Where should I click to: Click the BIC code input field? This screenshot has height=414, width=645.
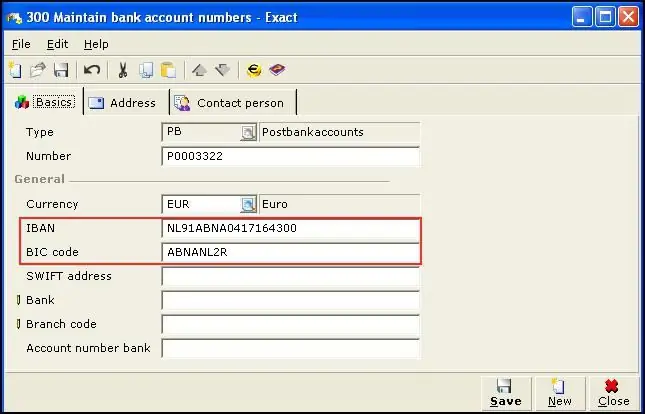(291, 252)
